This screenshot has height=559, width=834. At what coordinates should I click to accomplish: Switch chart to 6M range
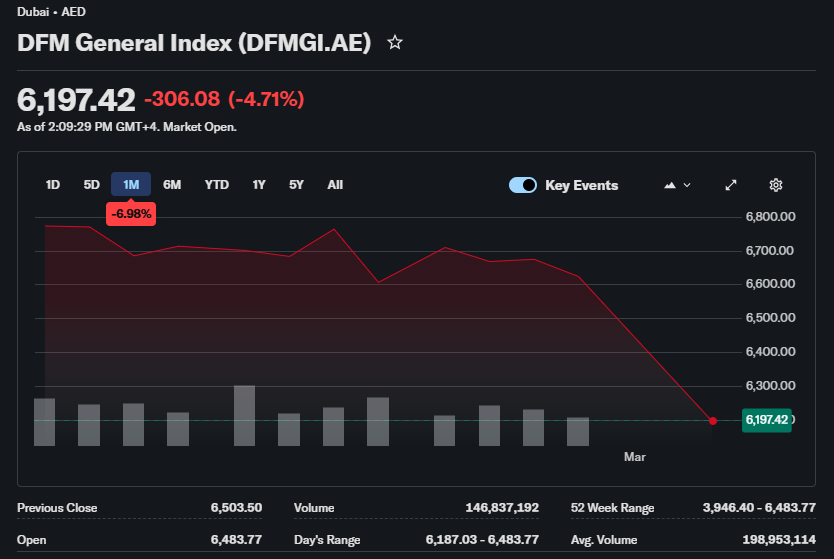[x=172, y=185]
